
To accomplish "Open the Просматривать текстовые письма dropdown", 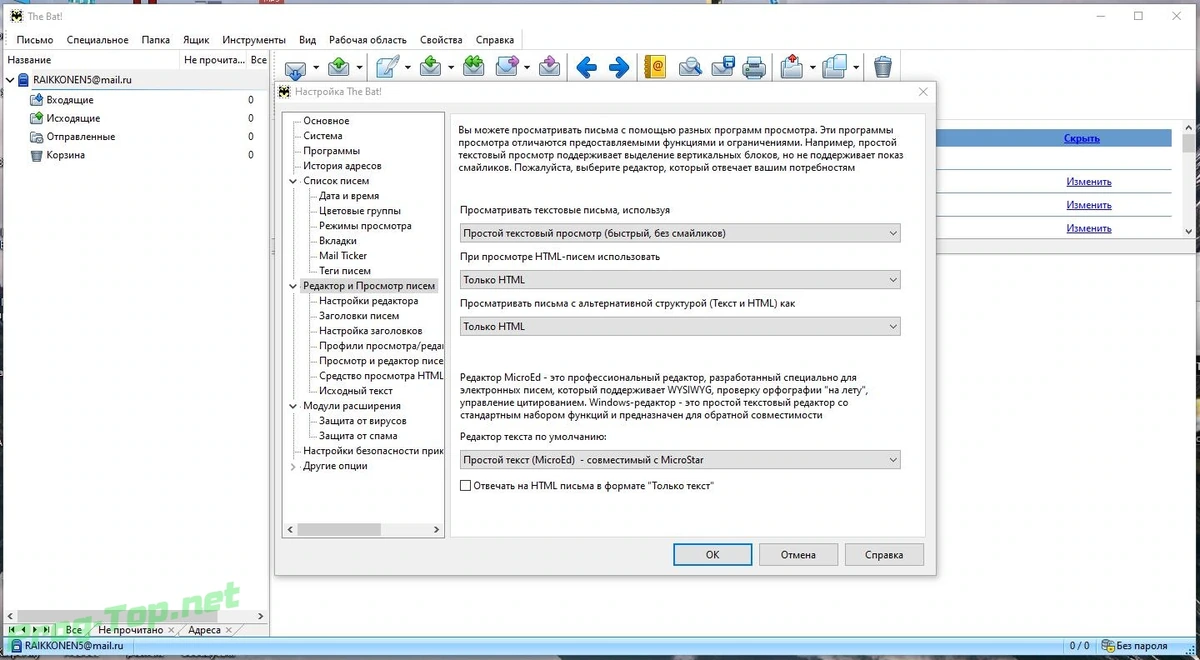I will (x=680, y=233).
